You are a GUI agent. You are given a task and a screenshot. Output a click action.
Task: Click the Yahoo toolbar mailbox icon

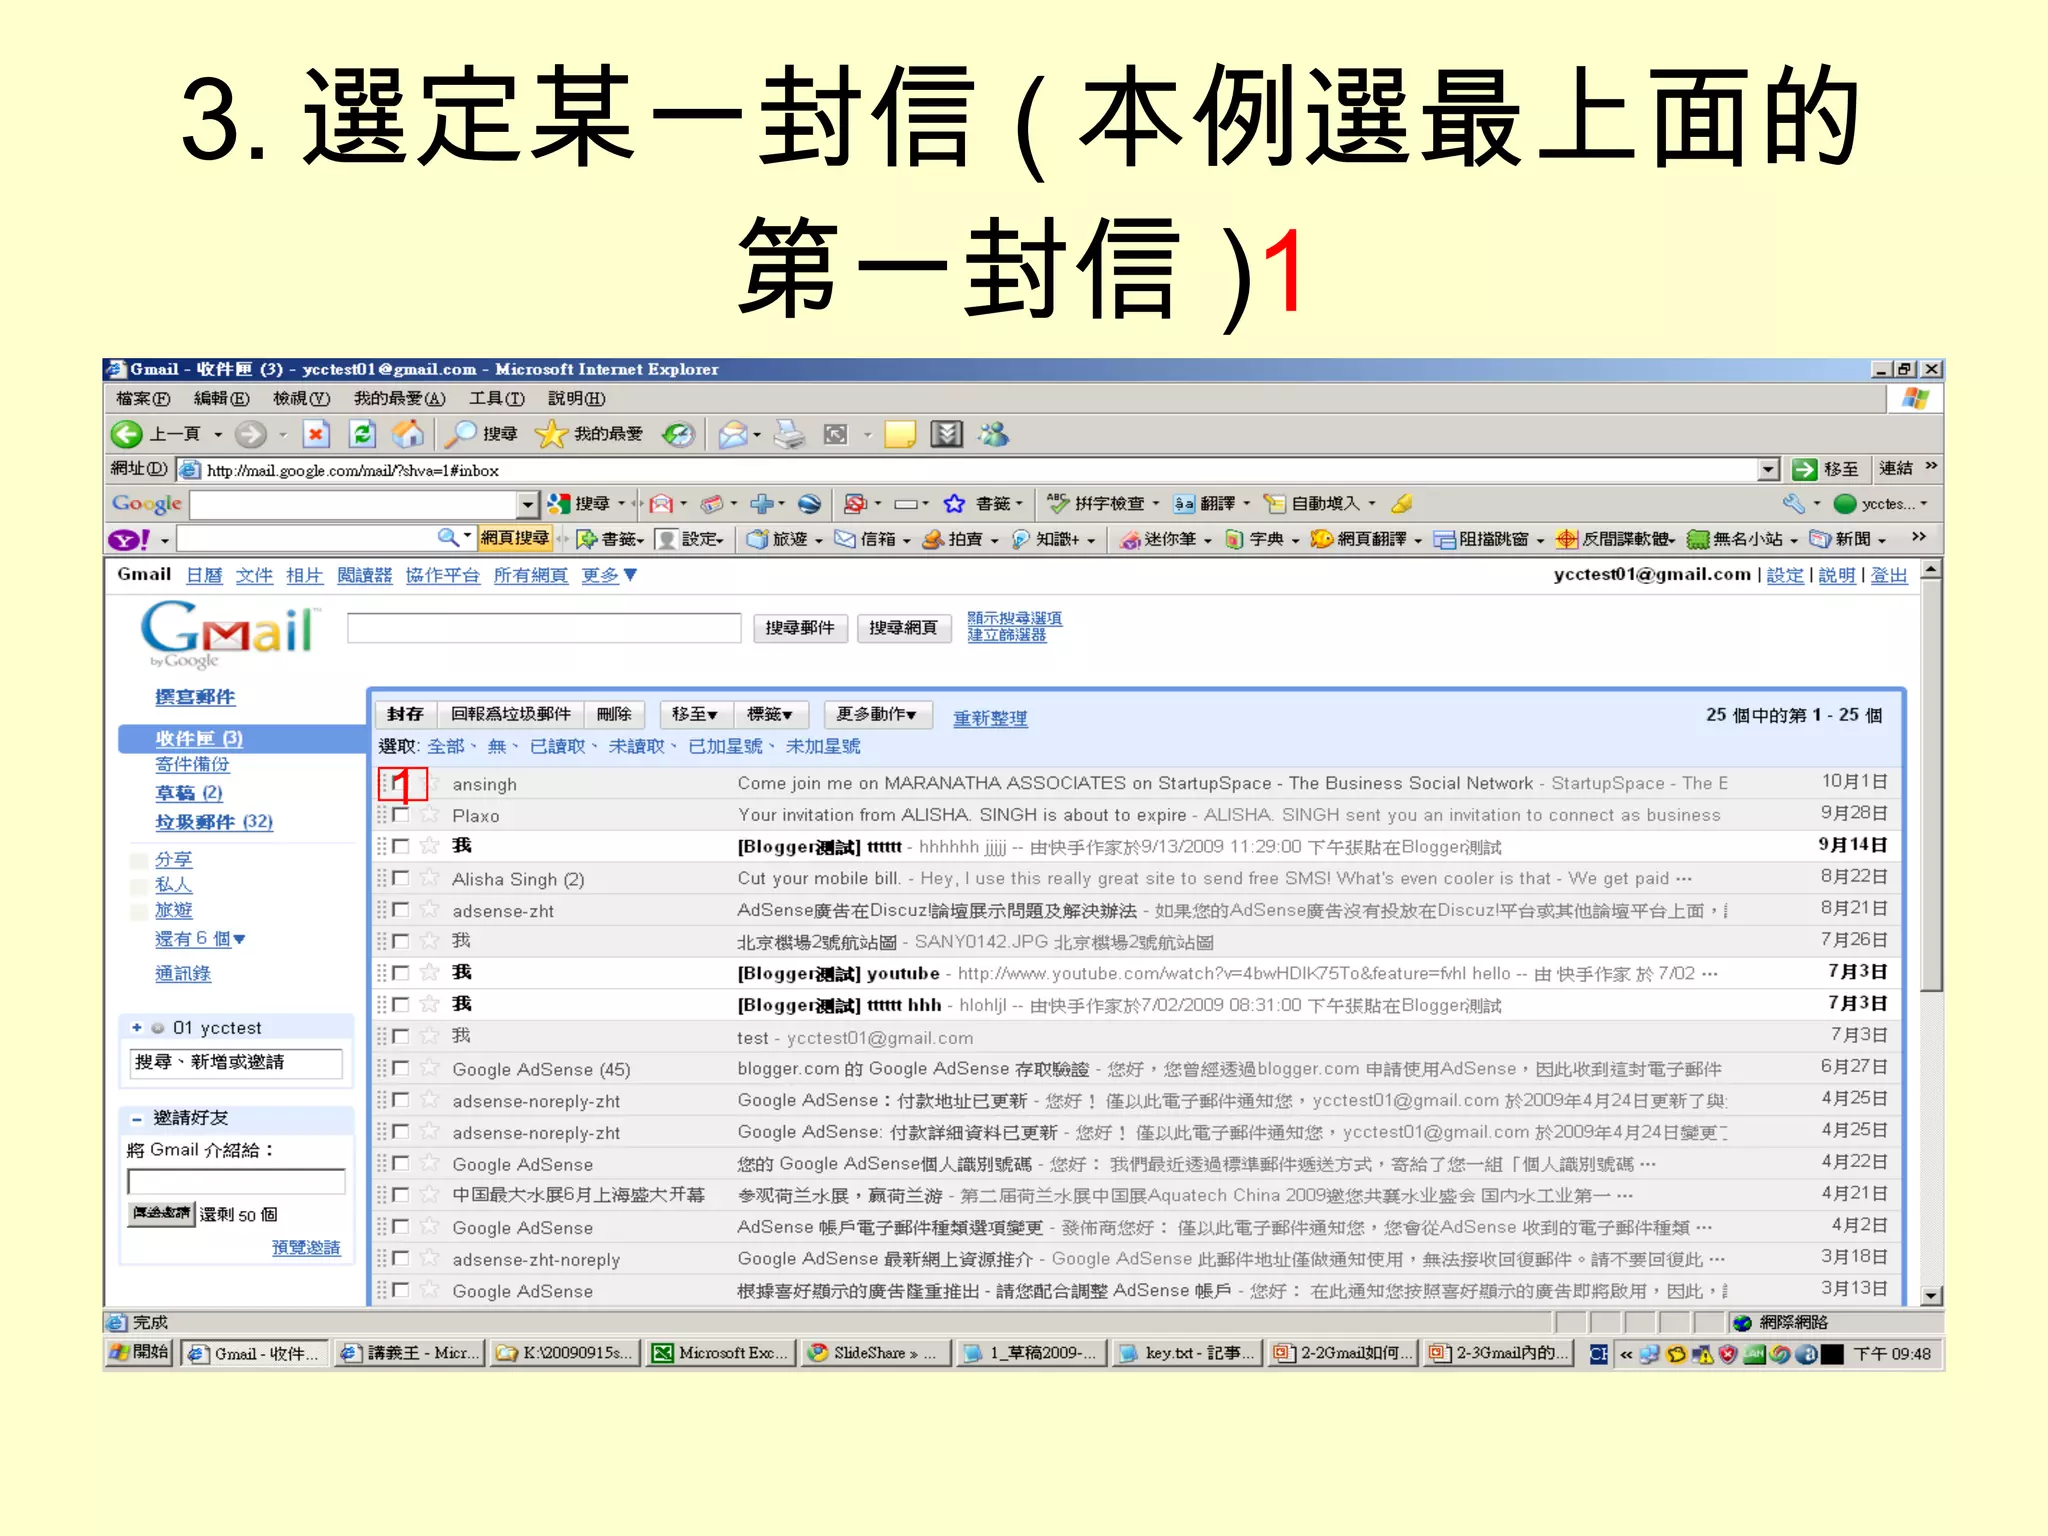(846, 540)
